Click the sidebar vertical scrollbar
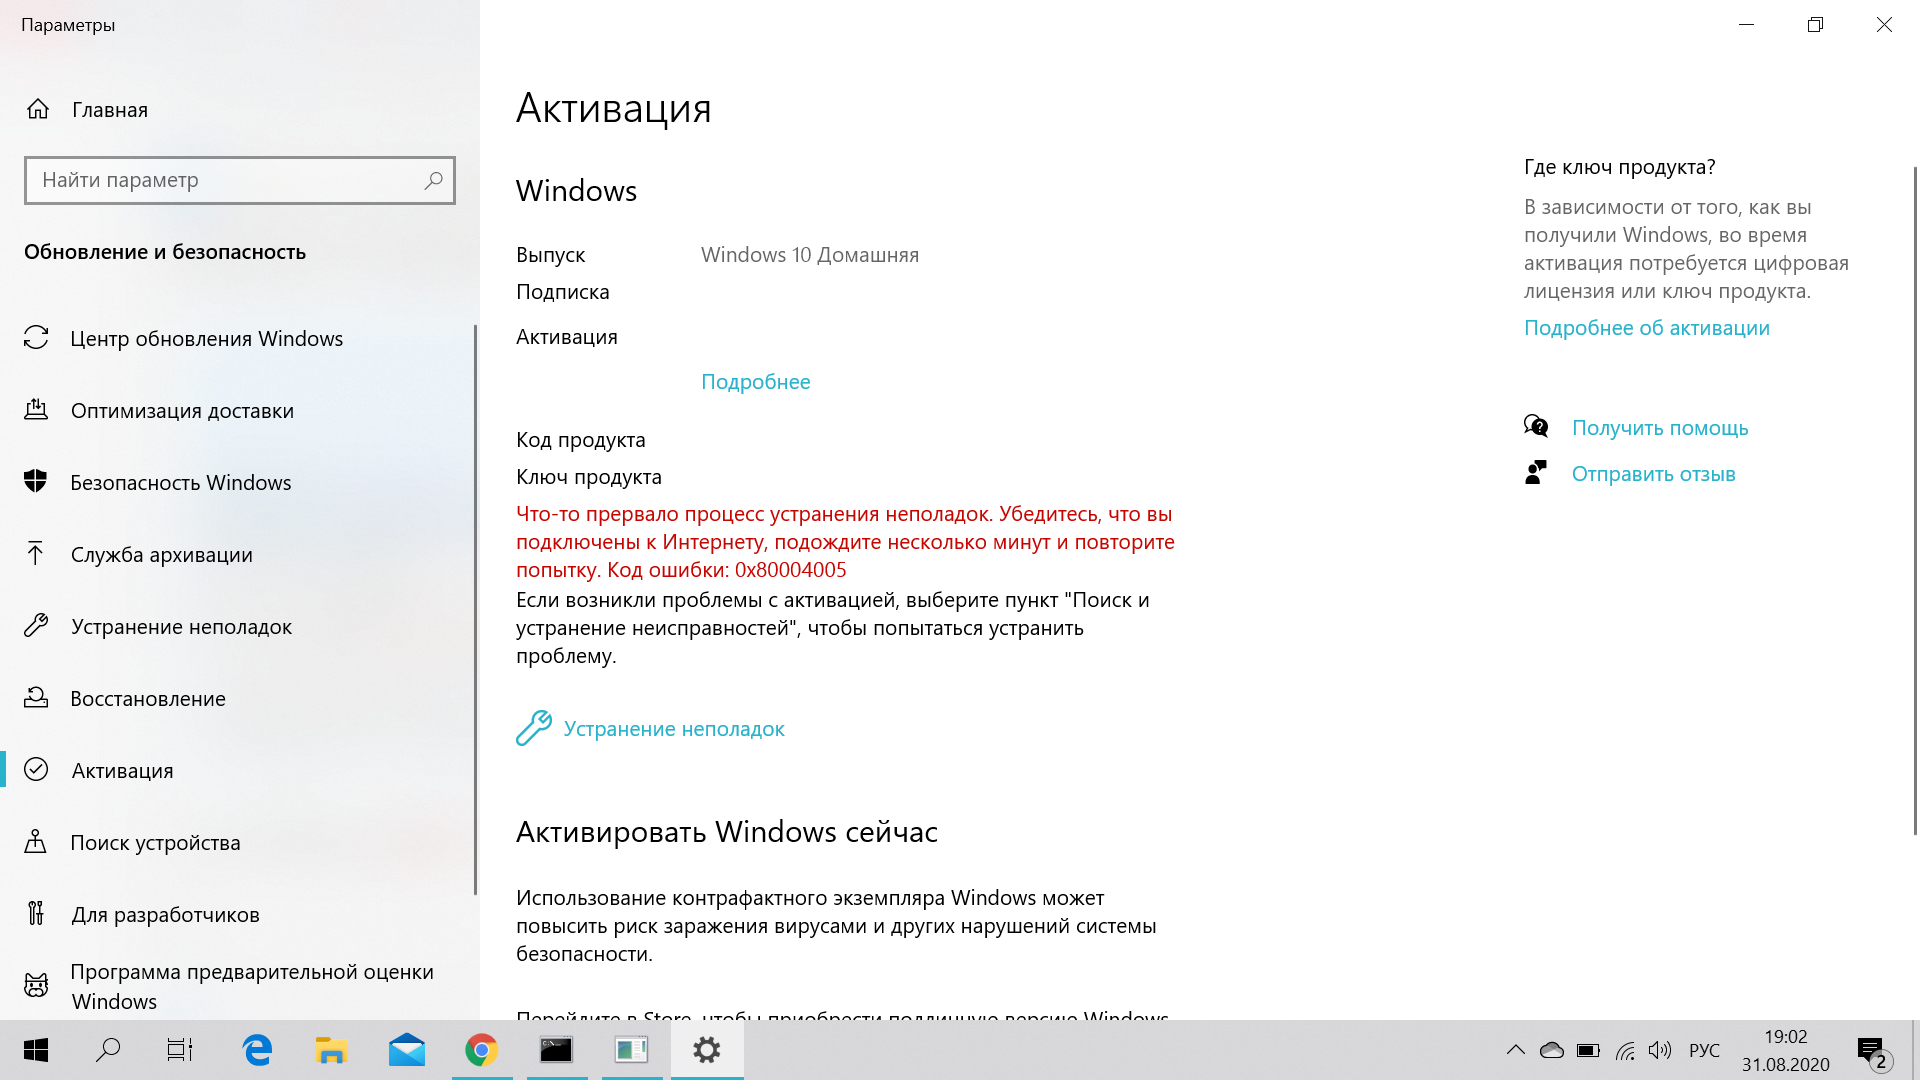 (475, 610)
